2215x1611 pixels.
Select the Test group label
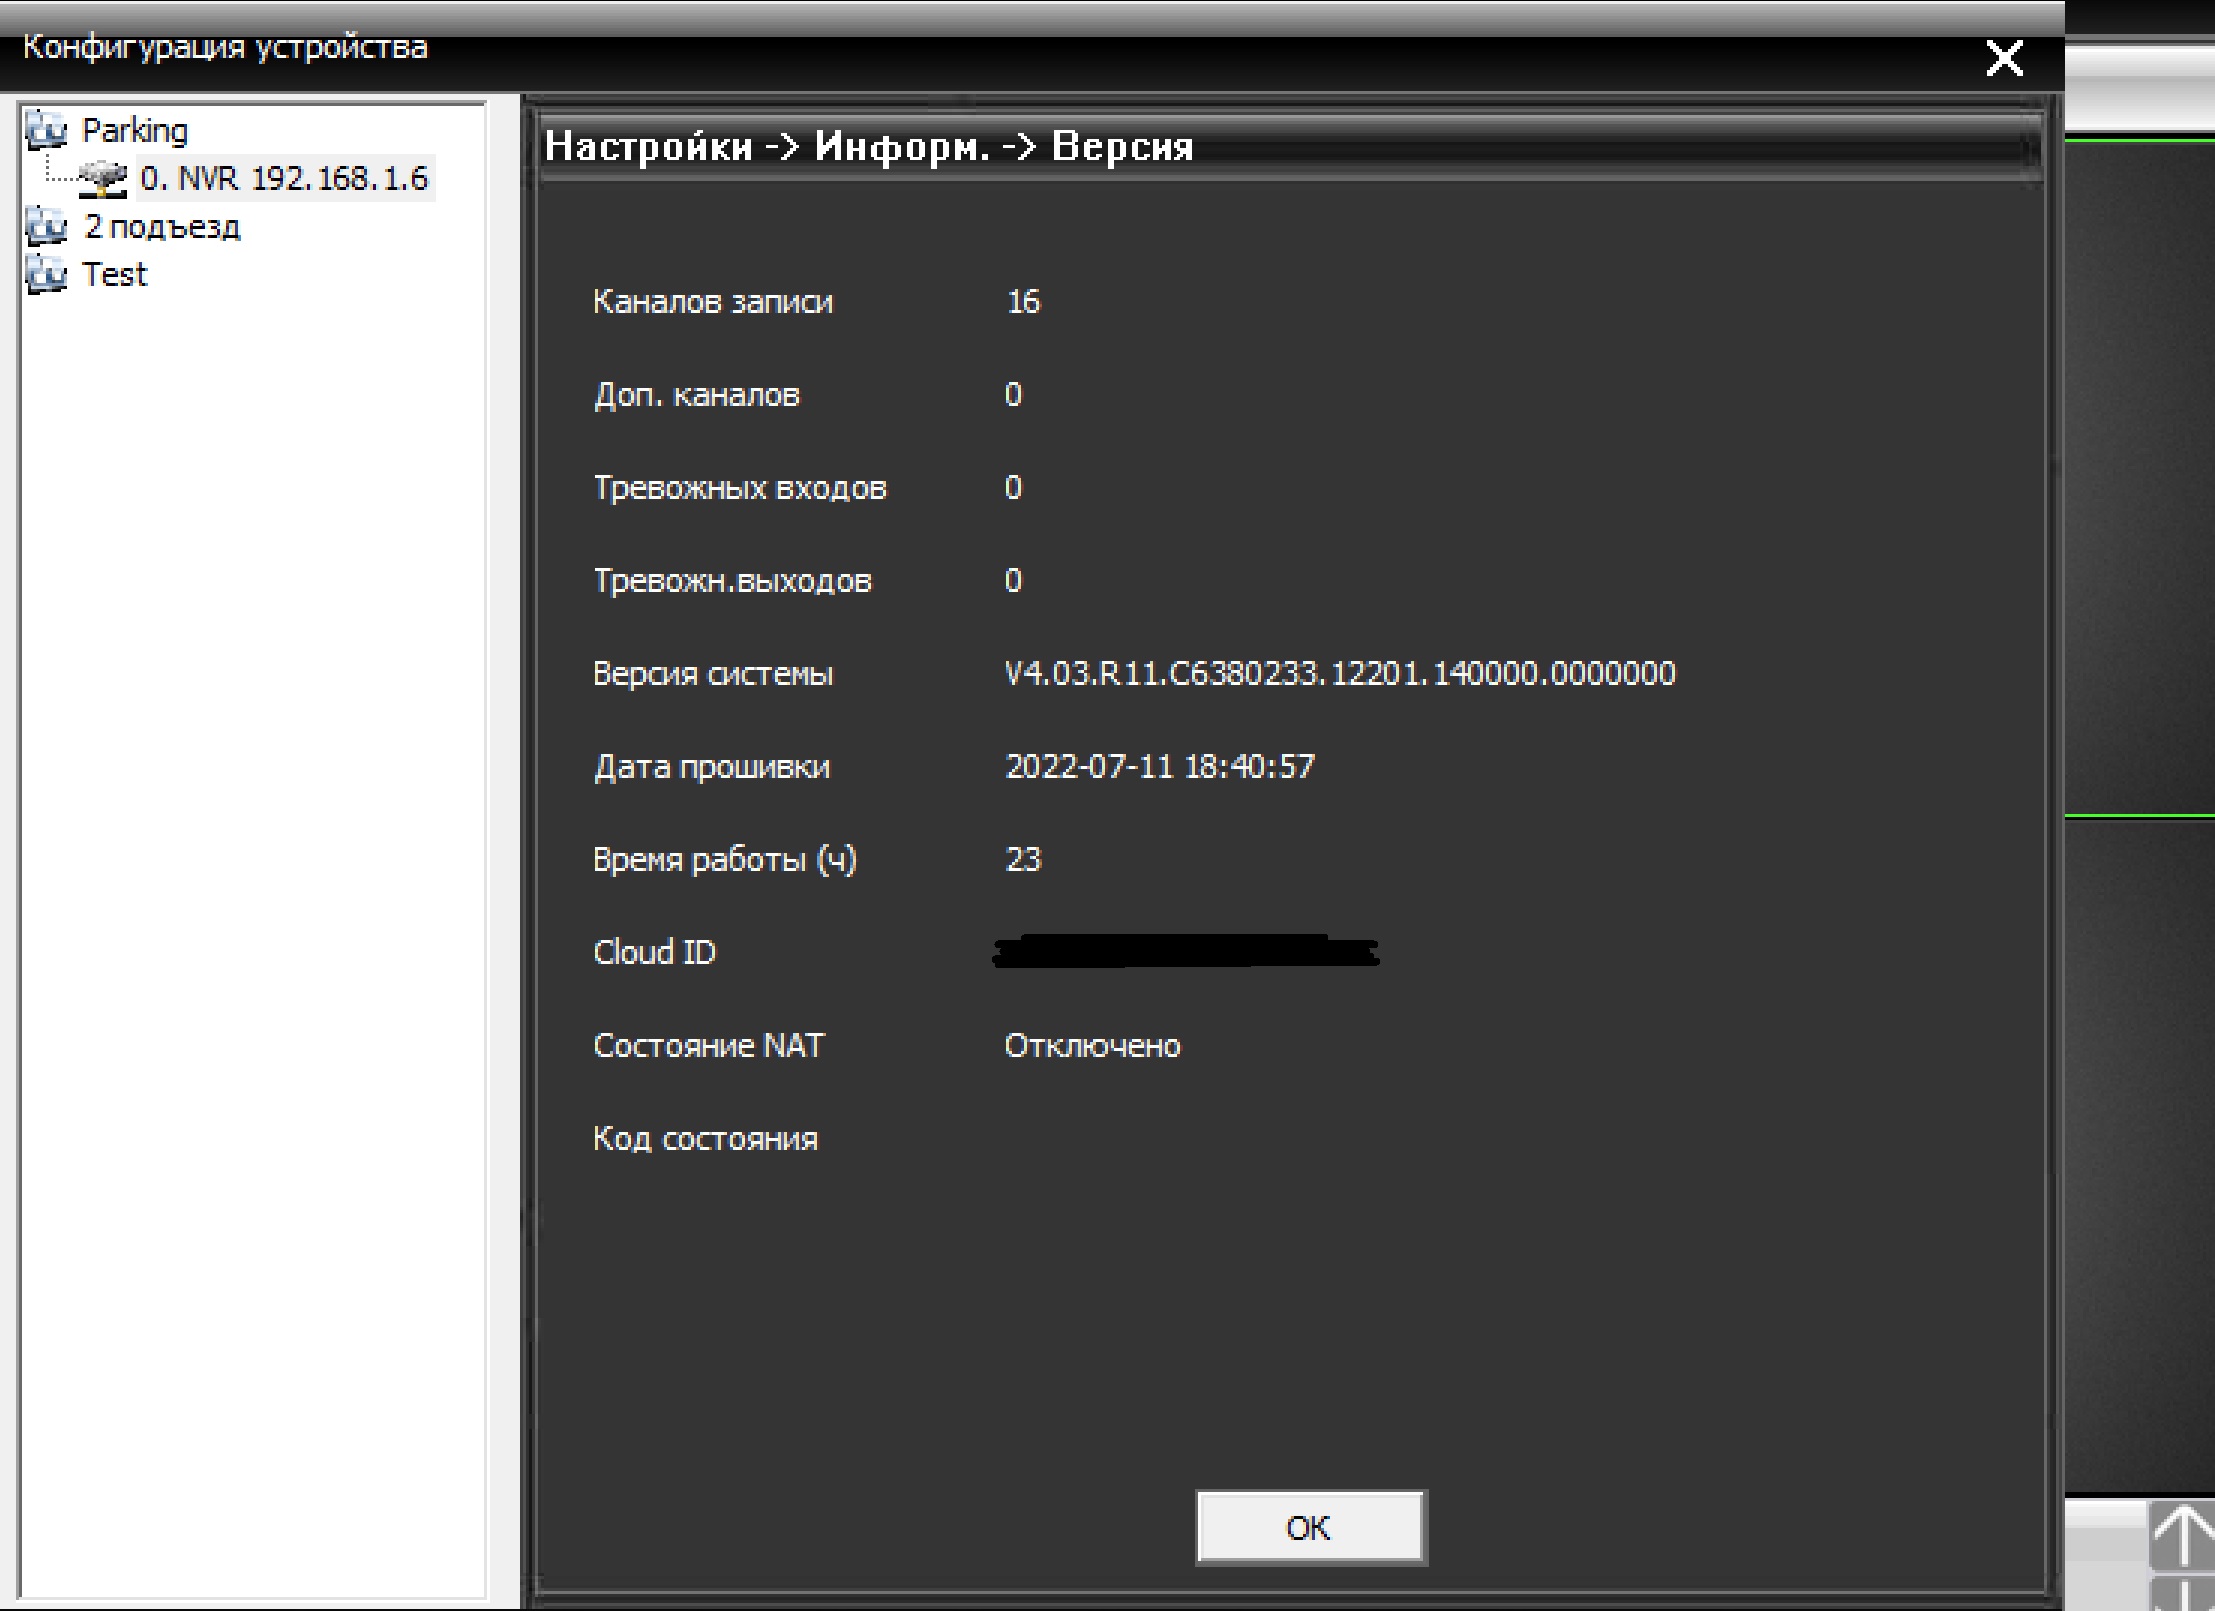(x=114, y=274)
